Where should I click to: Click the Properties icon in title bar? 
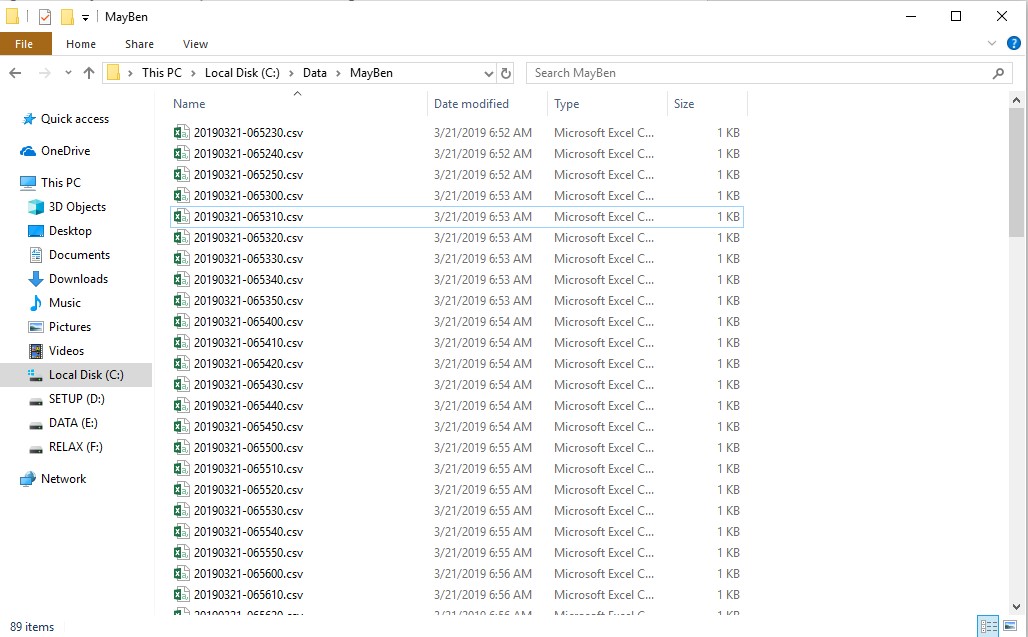(45, 17)
